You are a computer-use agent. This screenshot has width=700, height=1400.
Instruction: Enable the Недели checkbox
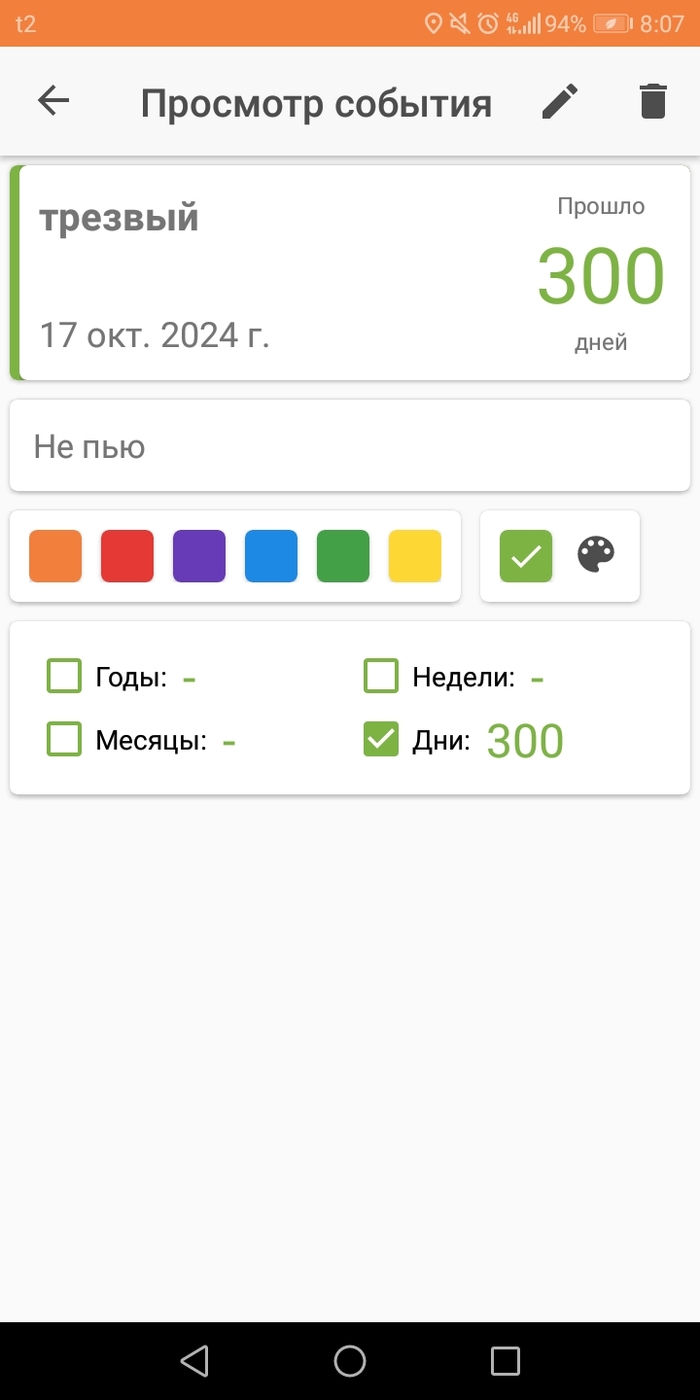click(x=381, y=677)
